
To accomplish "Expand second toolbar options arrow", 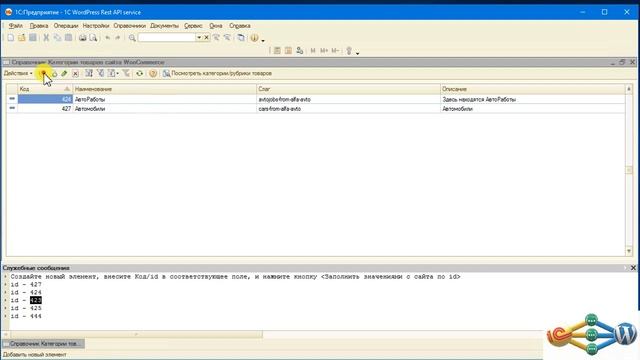I will click(358, 53).
